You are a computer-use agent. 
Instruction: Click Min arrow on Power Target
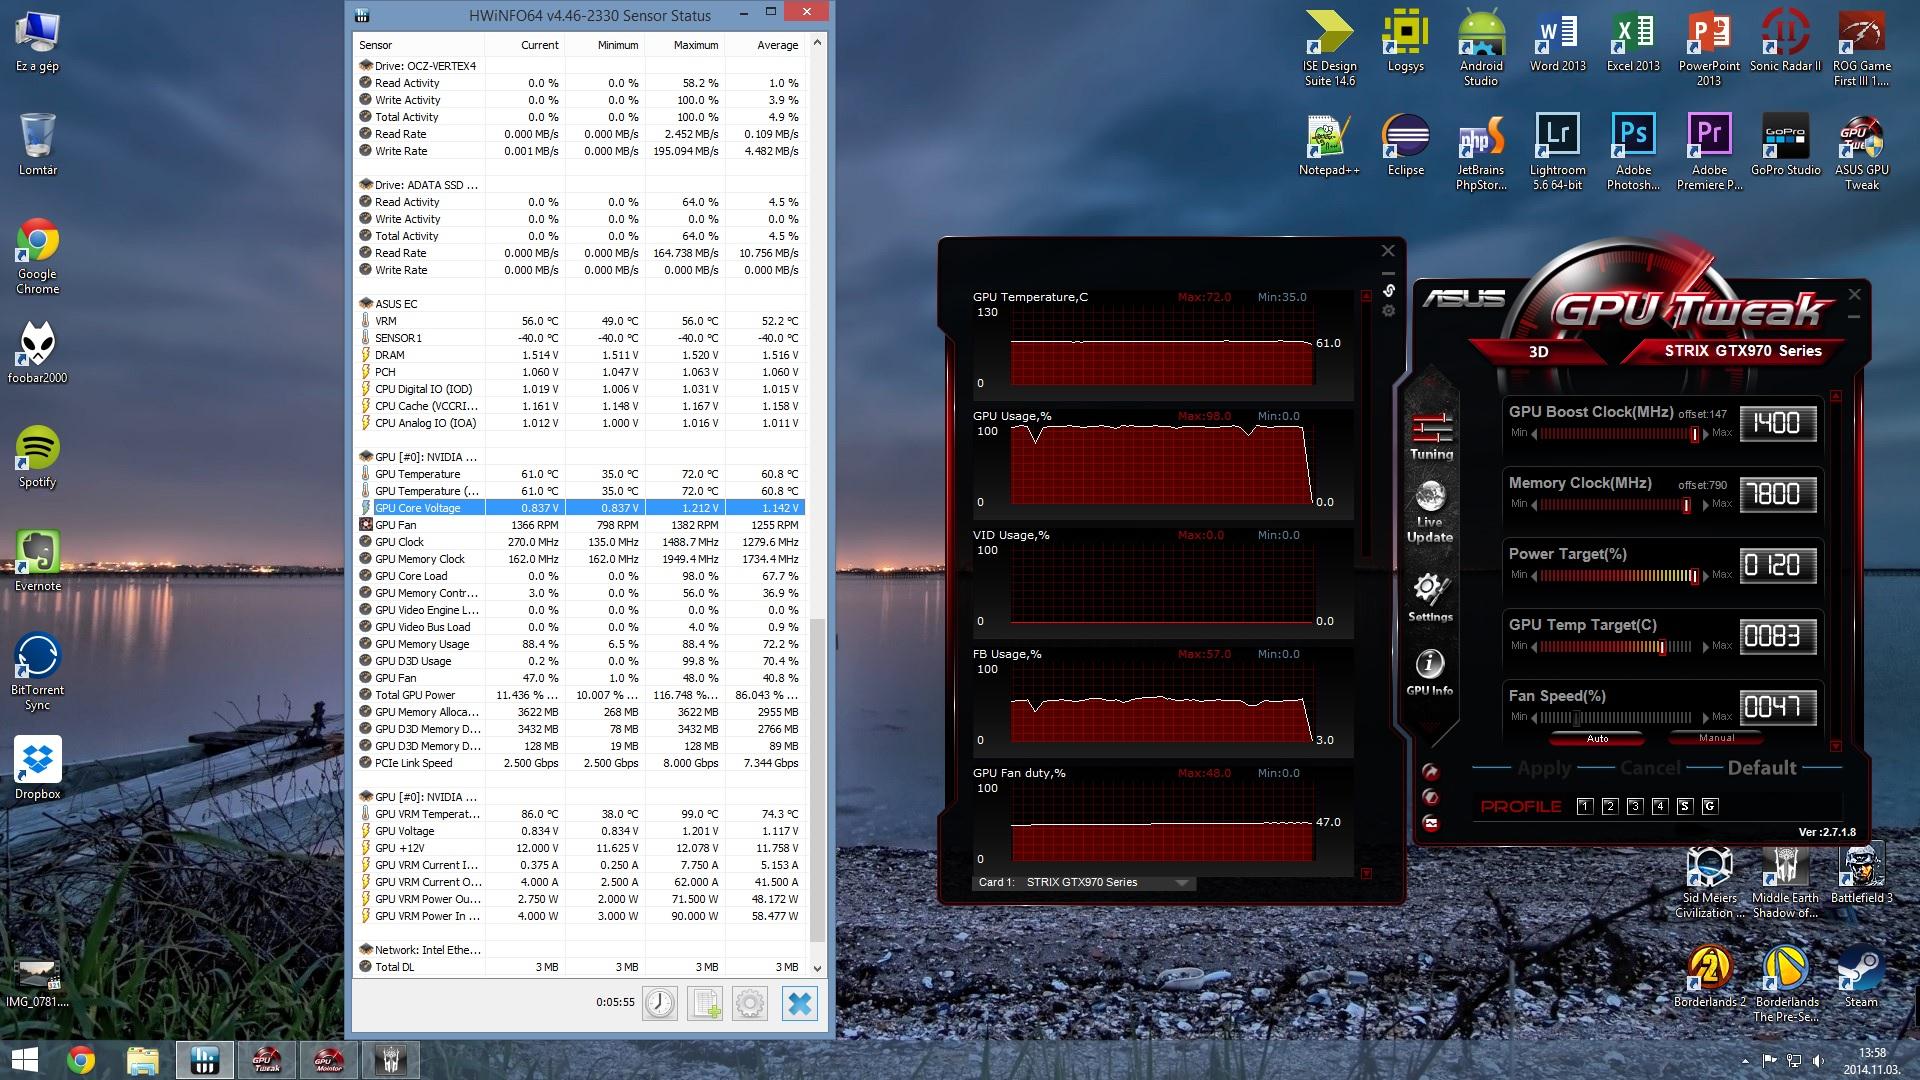[x=1535, y=576]
